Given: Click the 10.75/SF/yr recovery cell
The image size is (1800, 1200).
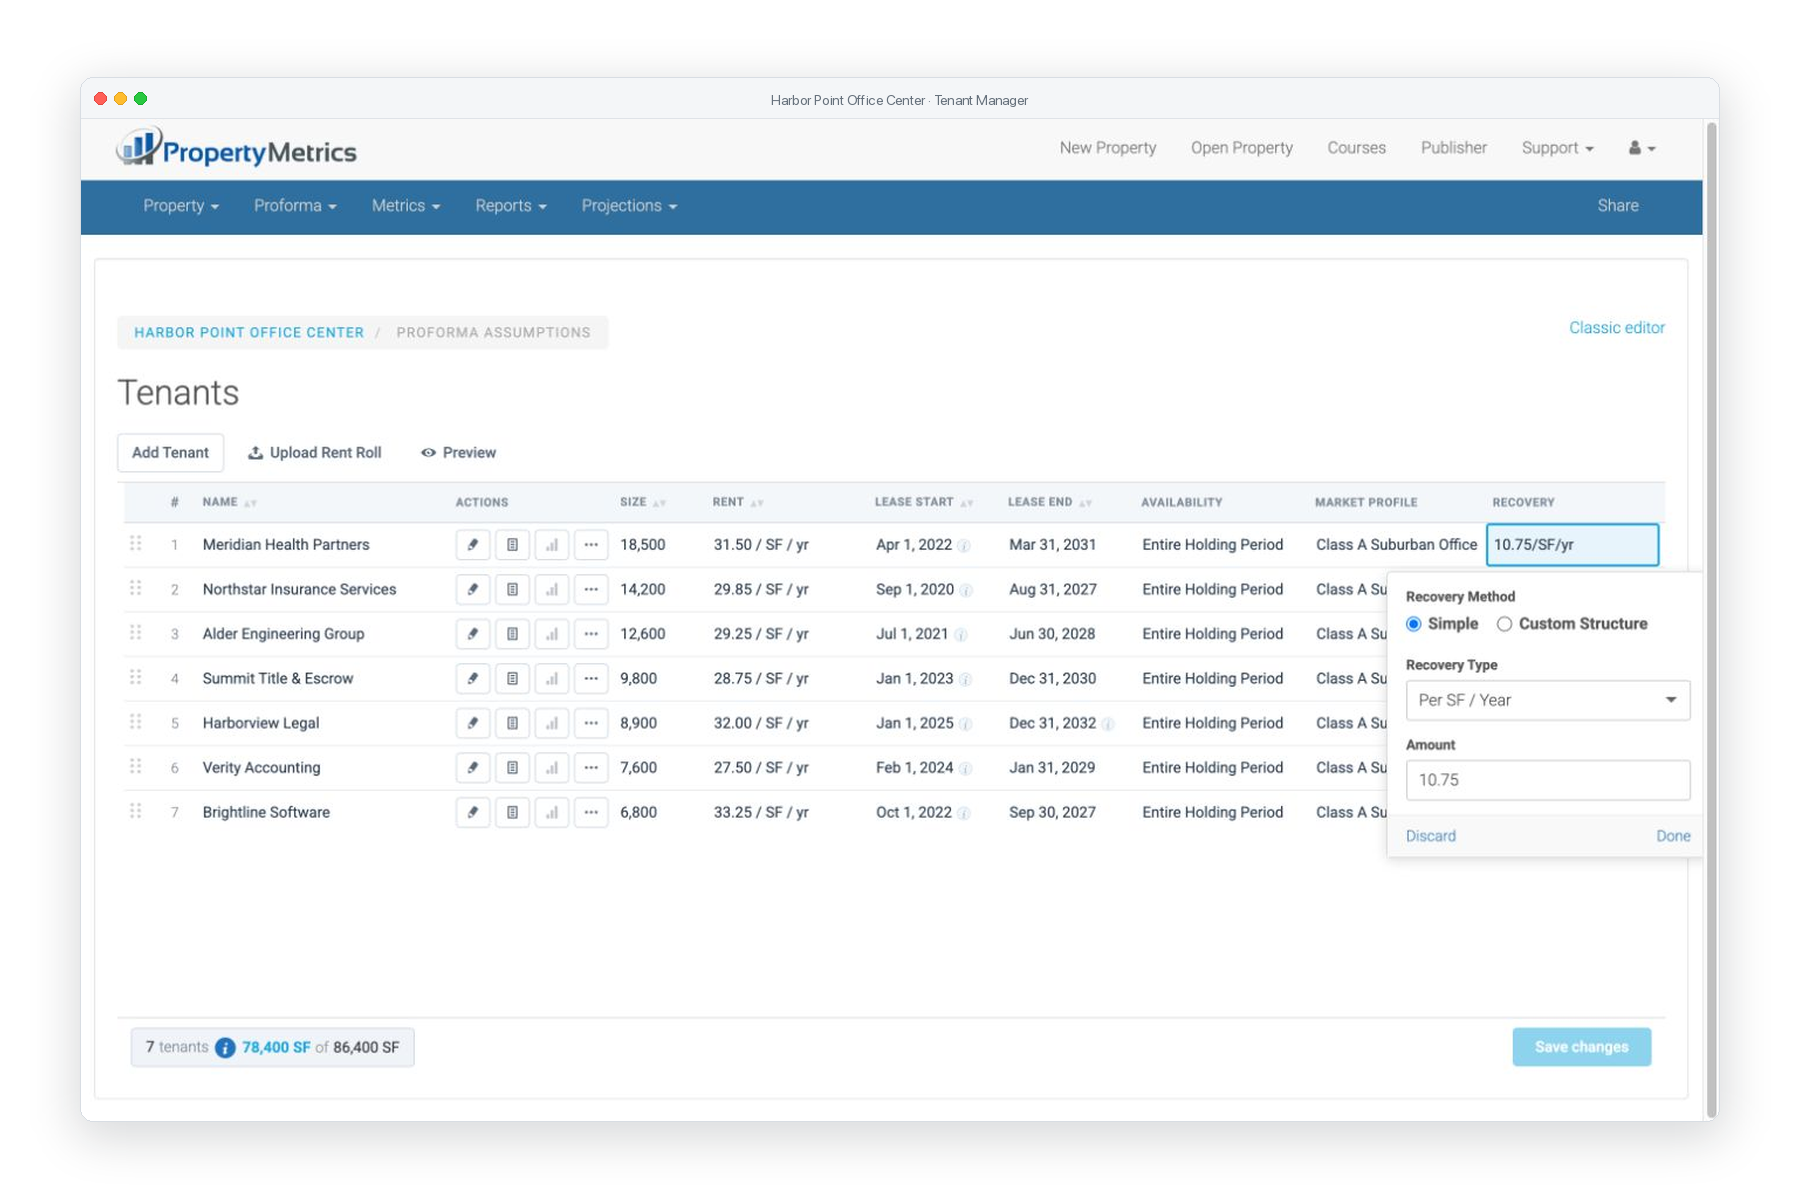Looking at the screenshot, I should (x=1572, y=545).
